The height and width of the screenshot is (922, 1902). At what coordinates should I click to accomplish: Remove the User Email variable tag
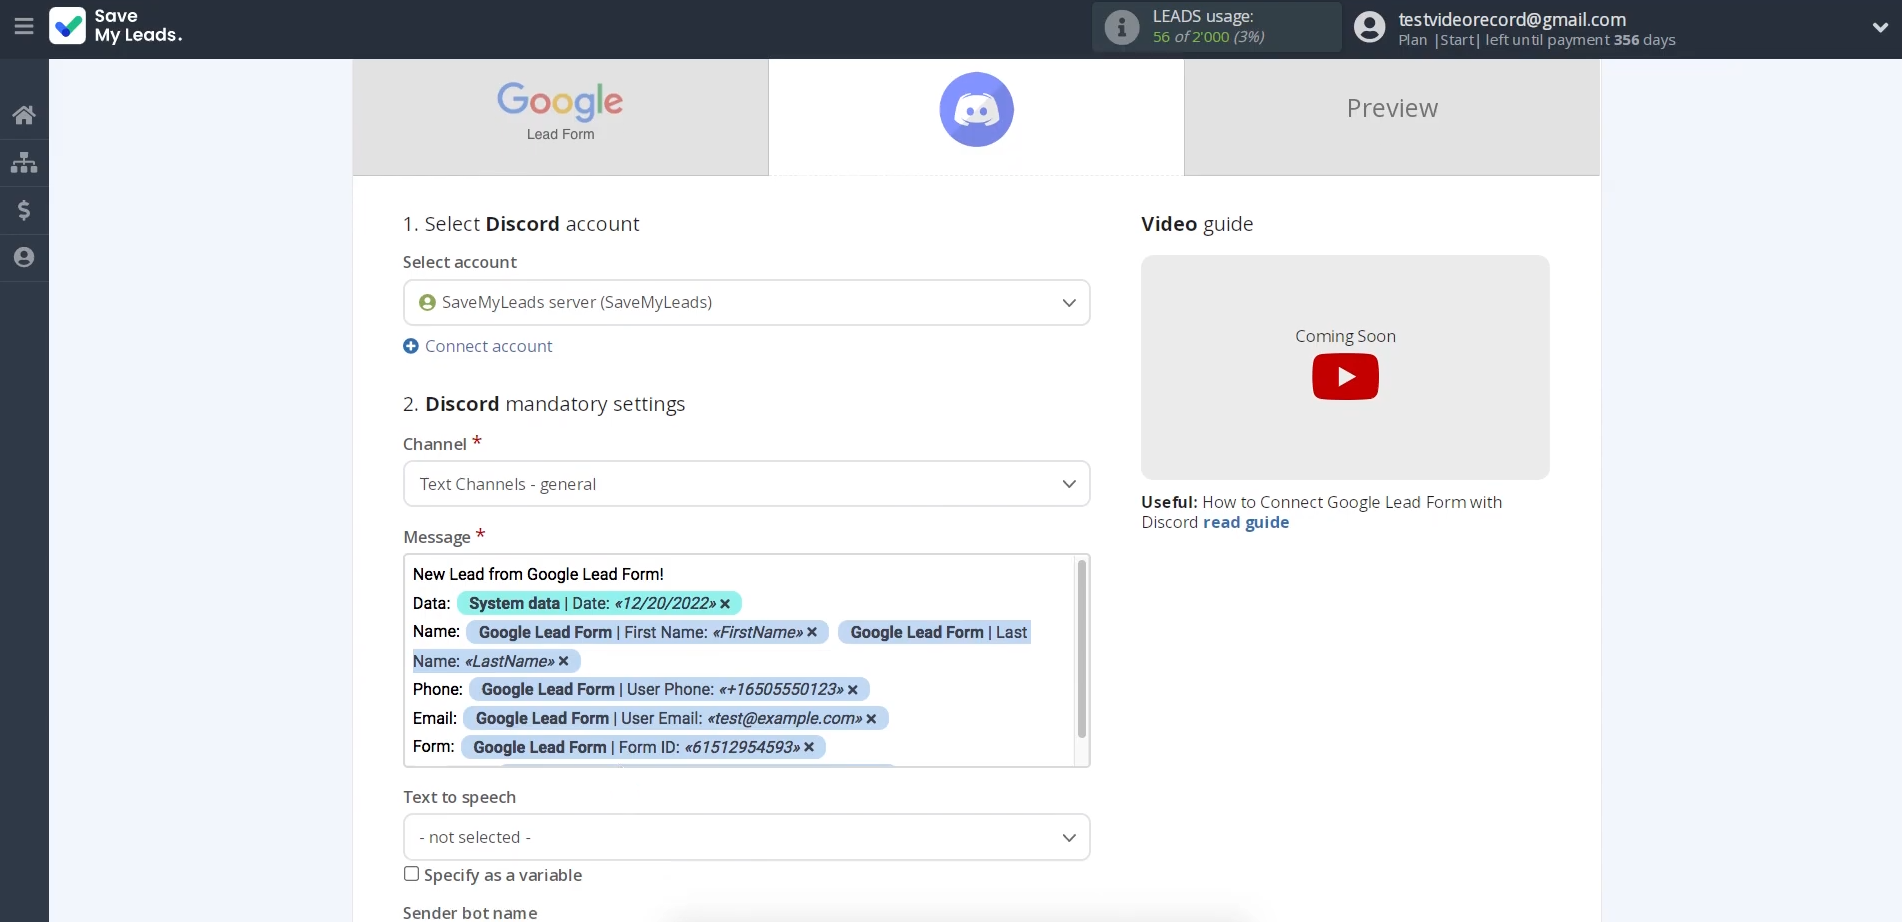click(x=871, y=719)
